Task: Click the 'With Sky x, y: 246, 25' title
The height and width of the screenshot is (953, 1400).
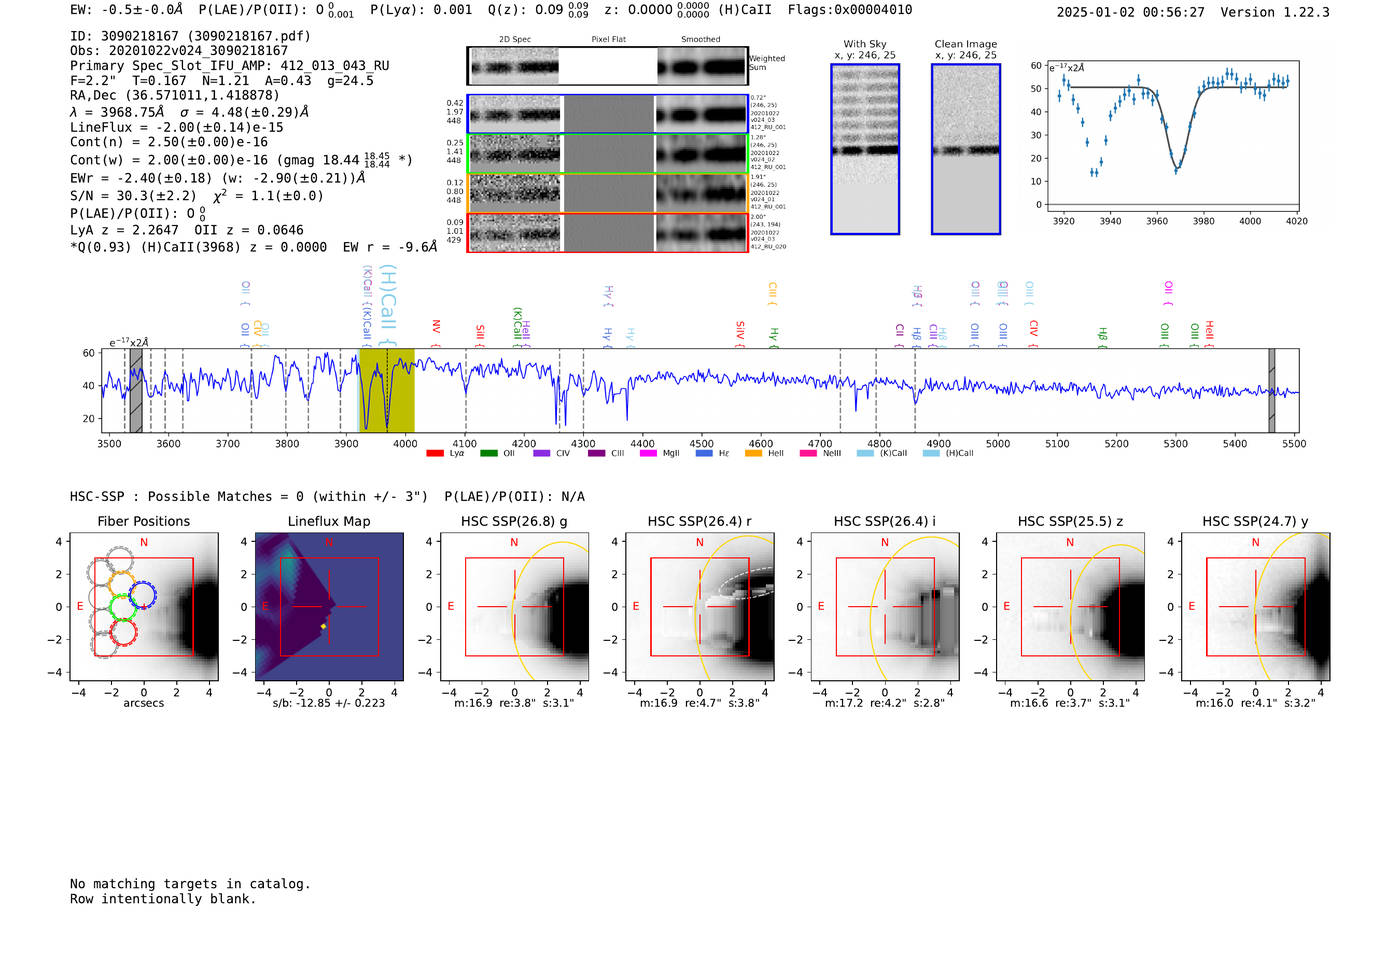Action: click(x=865, y=50)
